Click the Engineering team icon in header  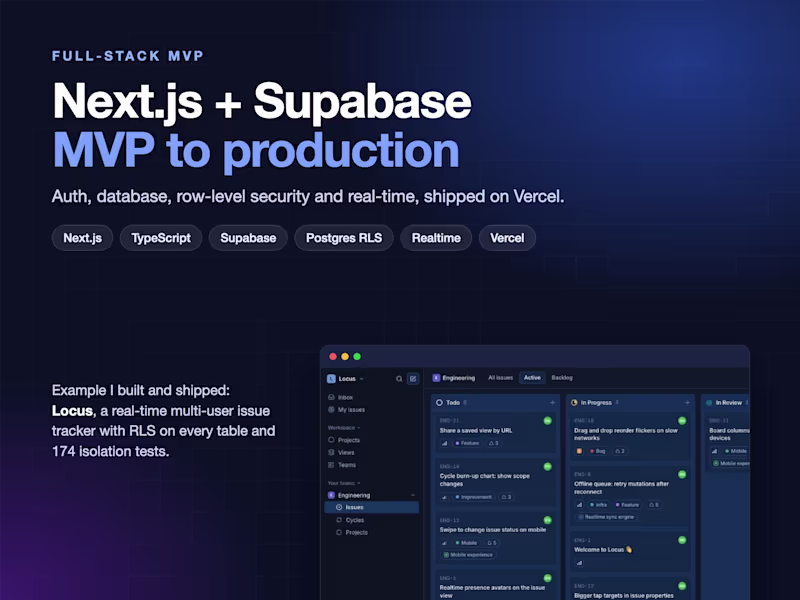[x=436, y=378]
